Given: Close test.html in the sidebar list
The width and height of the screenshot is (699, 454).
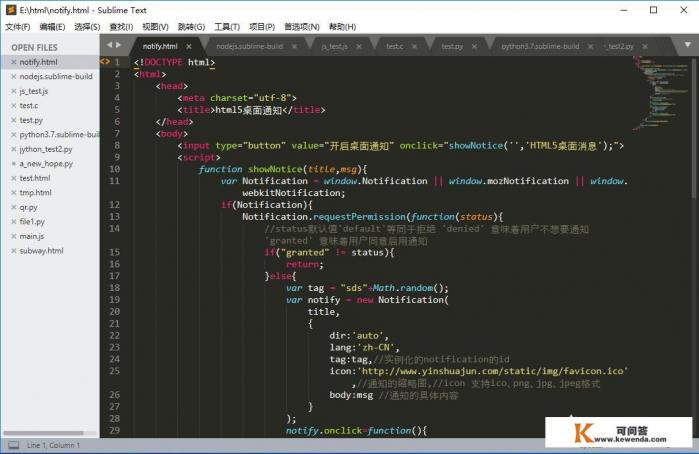Looking at the screenshot, I should (x=14, y=178).
